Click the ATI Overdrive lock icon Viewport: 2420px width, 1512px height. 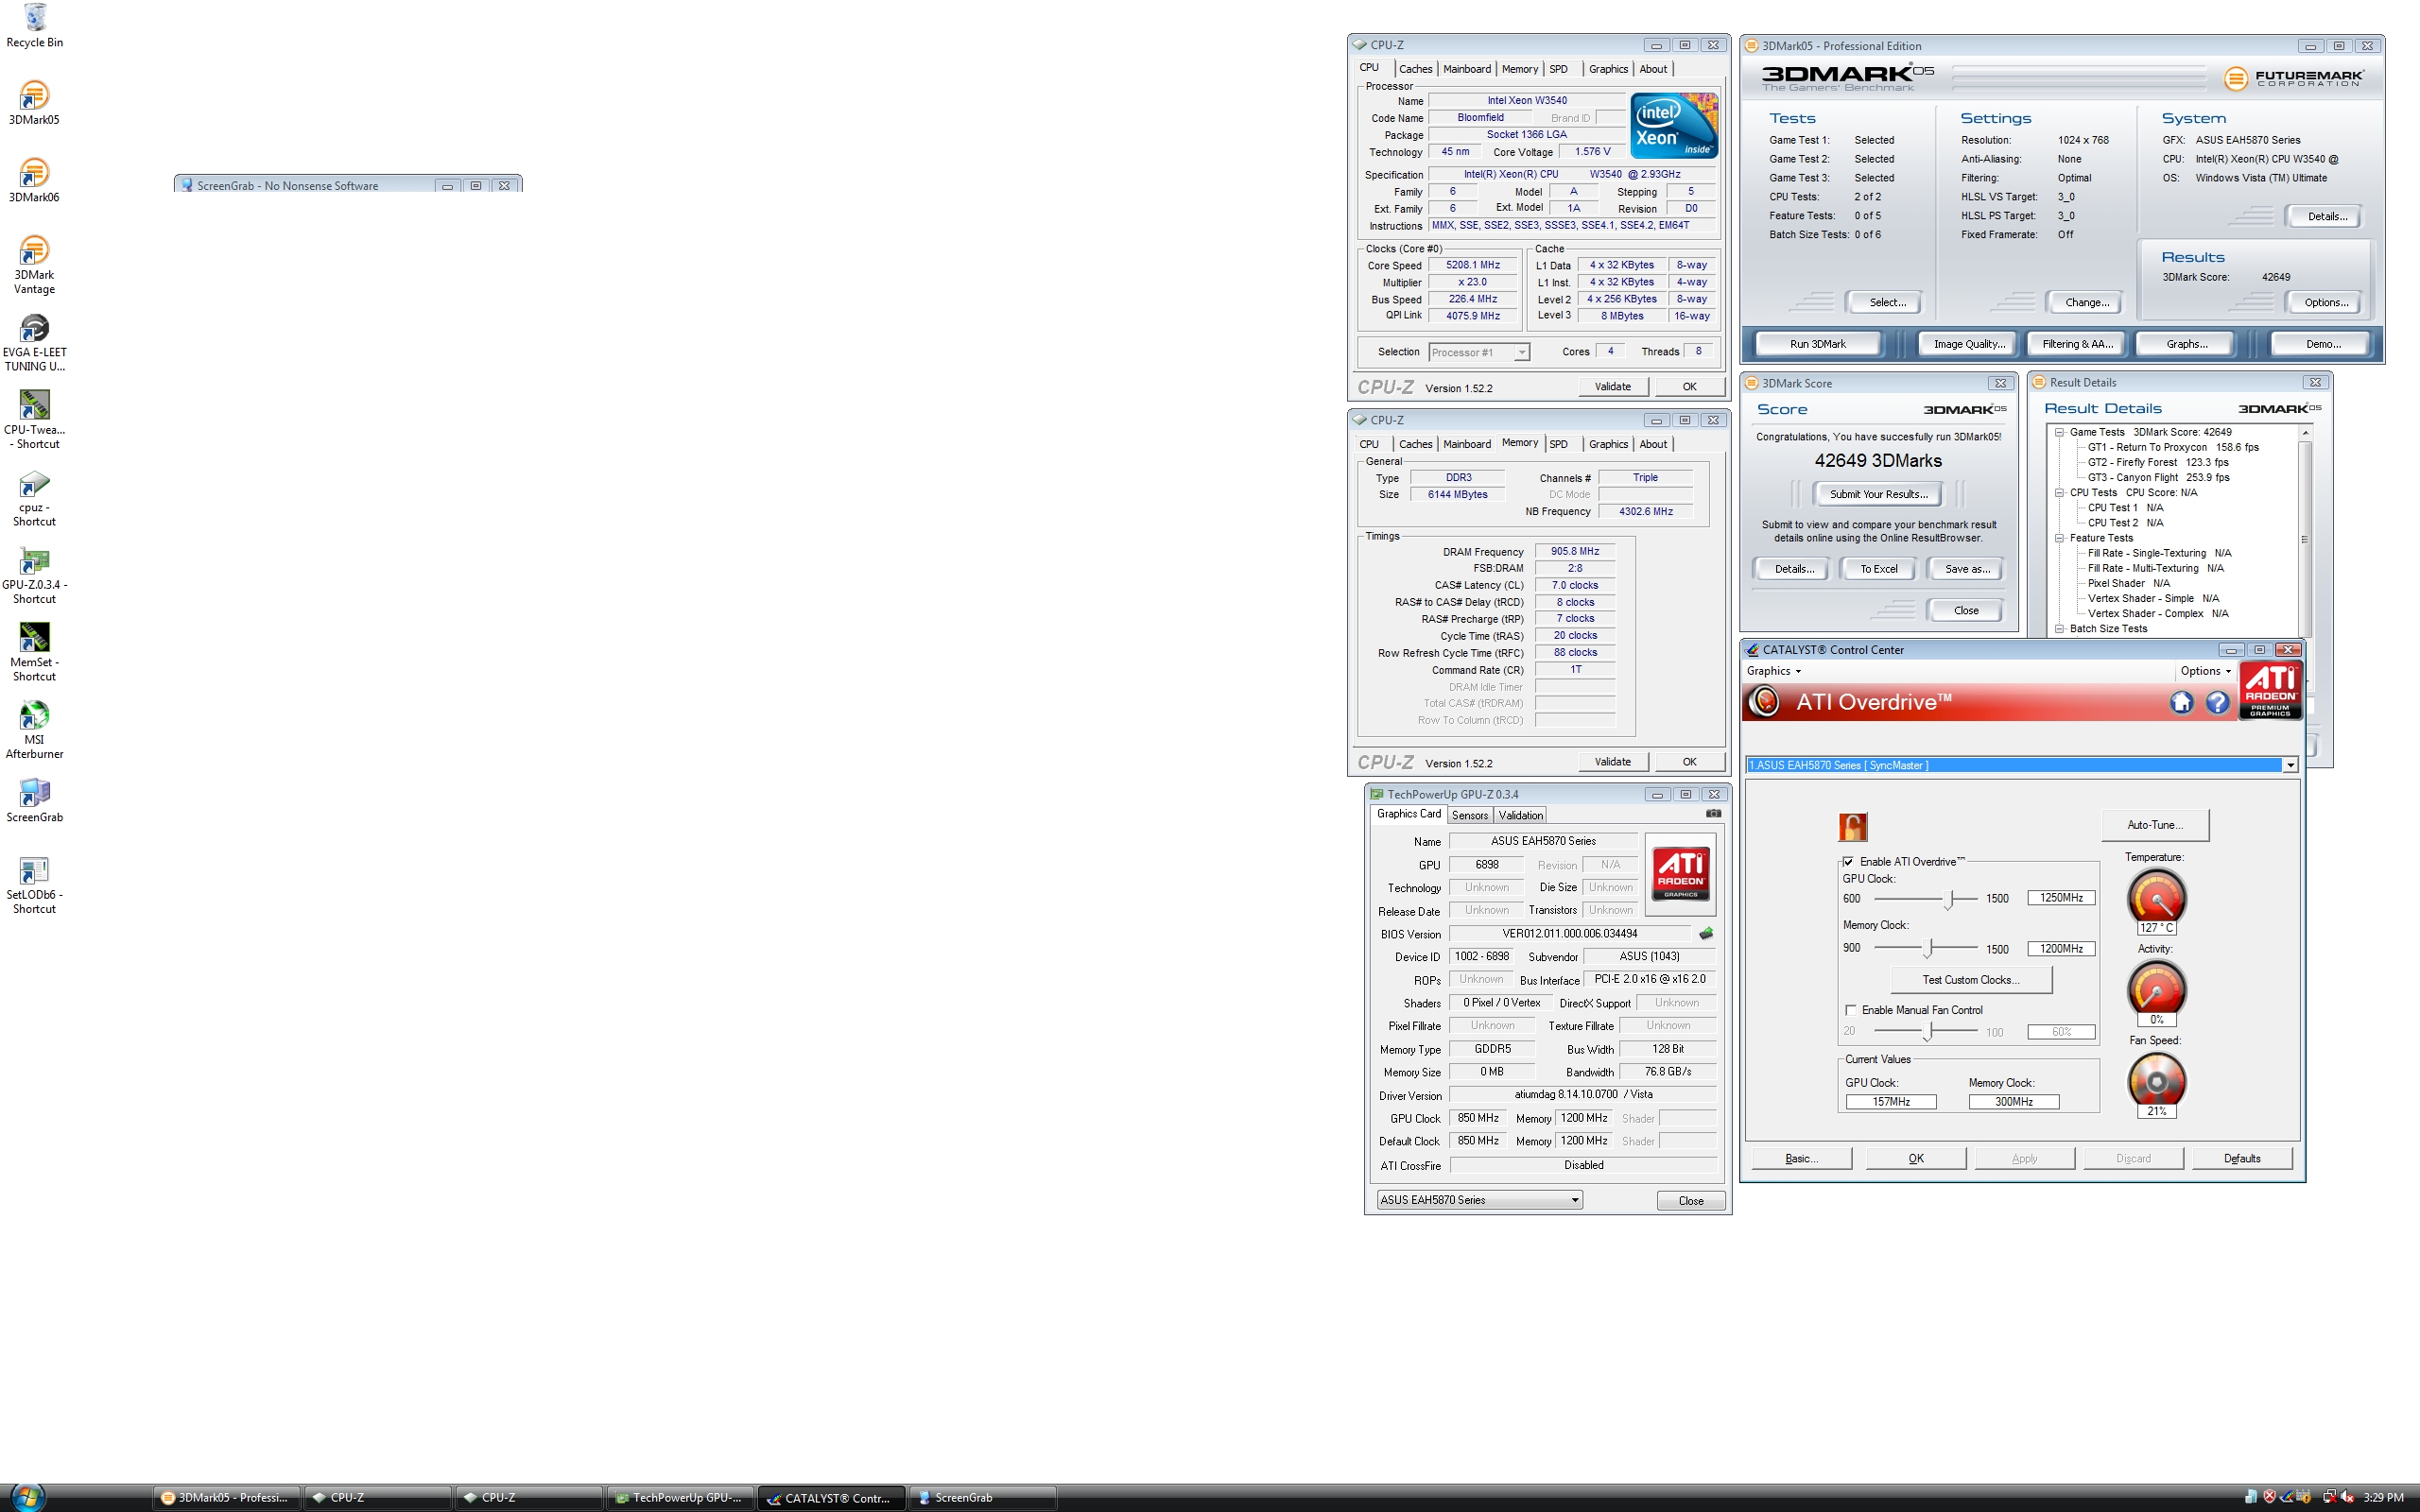click(1852, 827)
